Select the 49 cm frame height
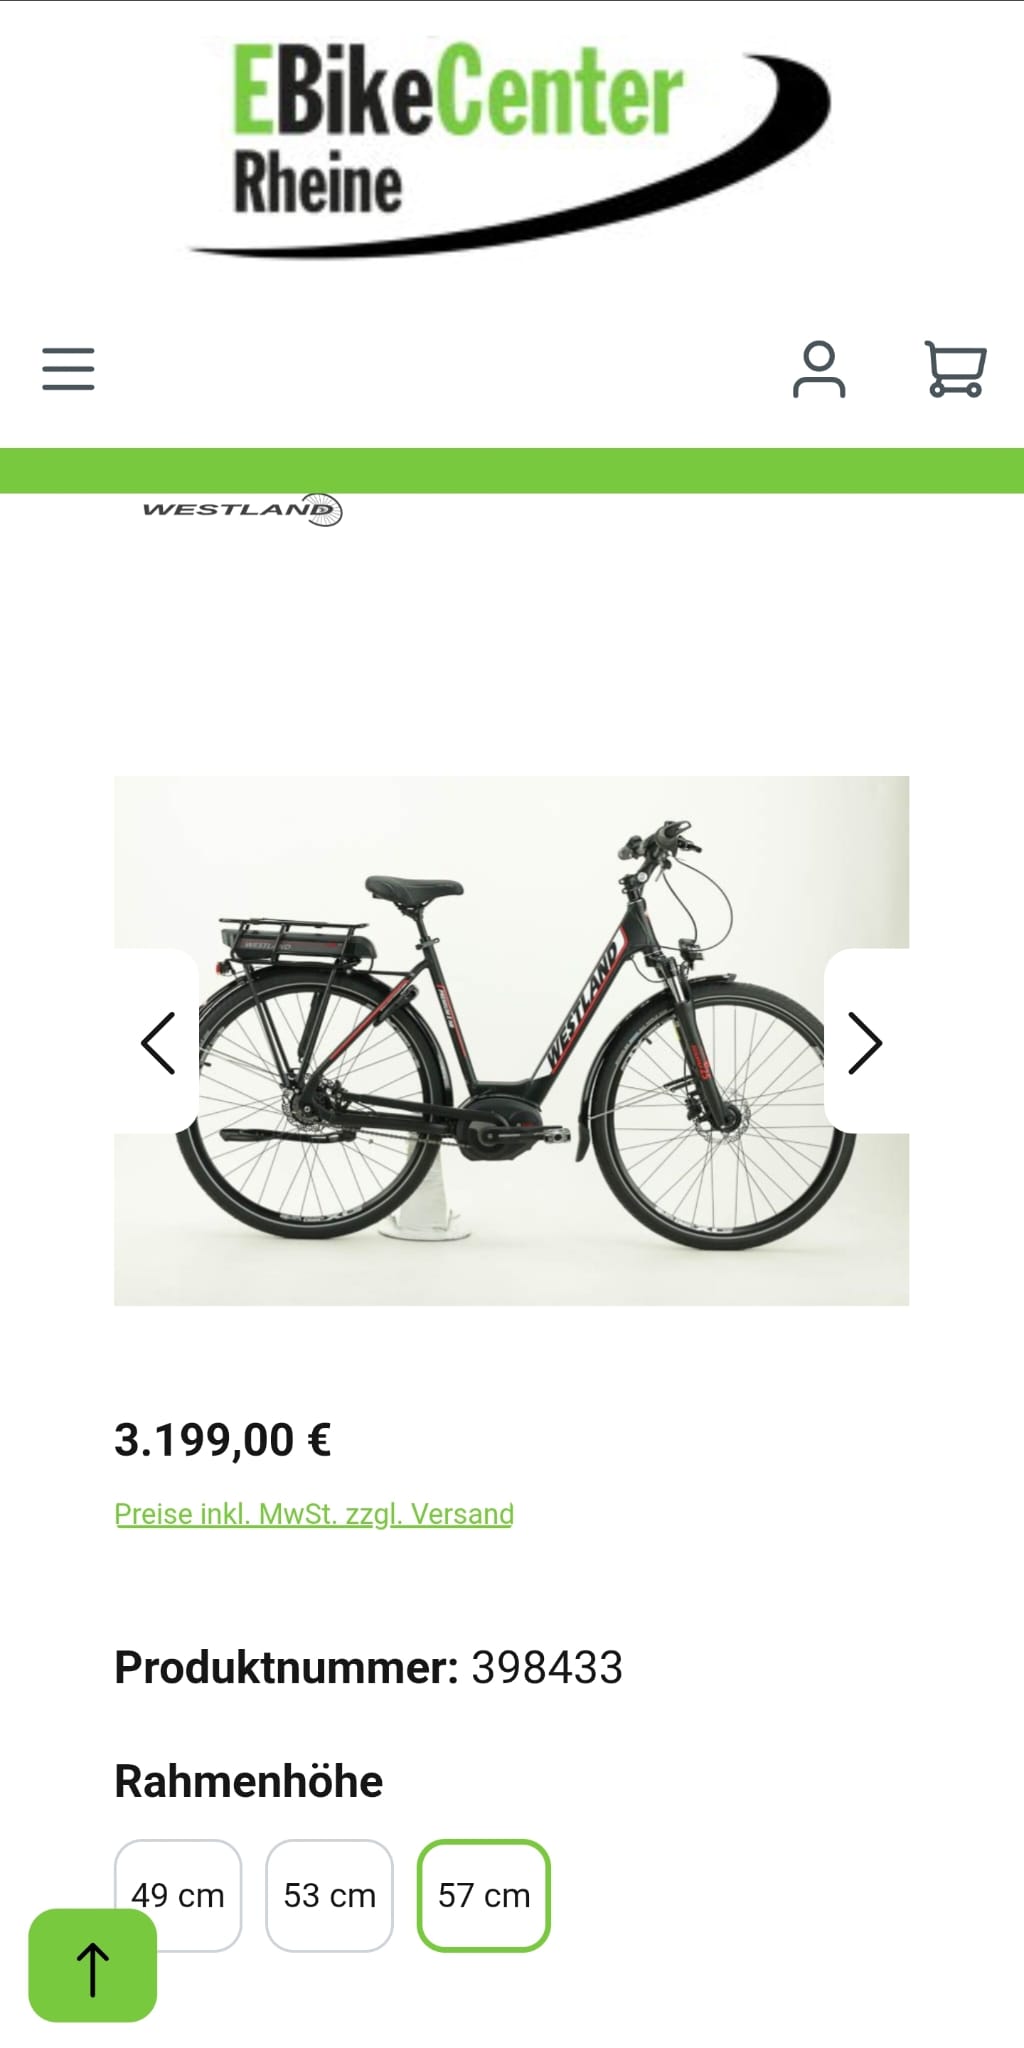1024x2048 pixels. (178, 1895)
